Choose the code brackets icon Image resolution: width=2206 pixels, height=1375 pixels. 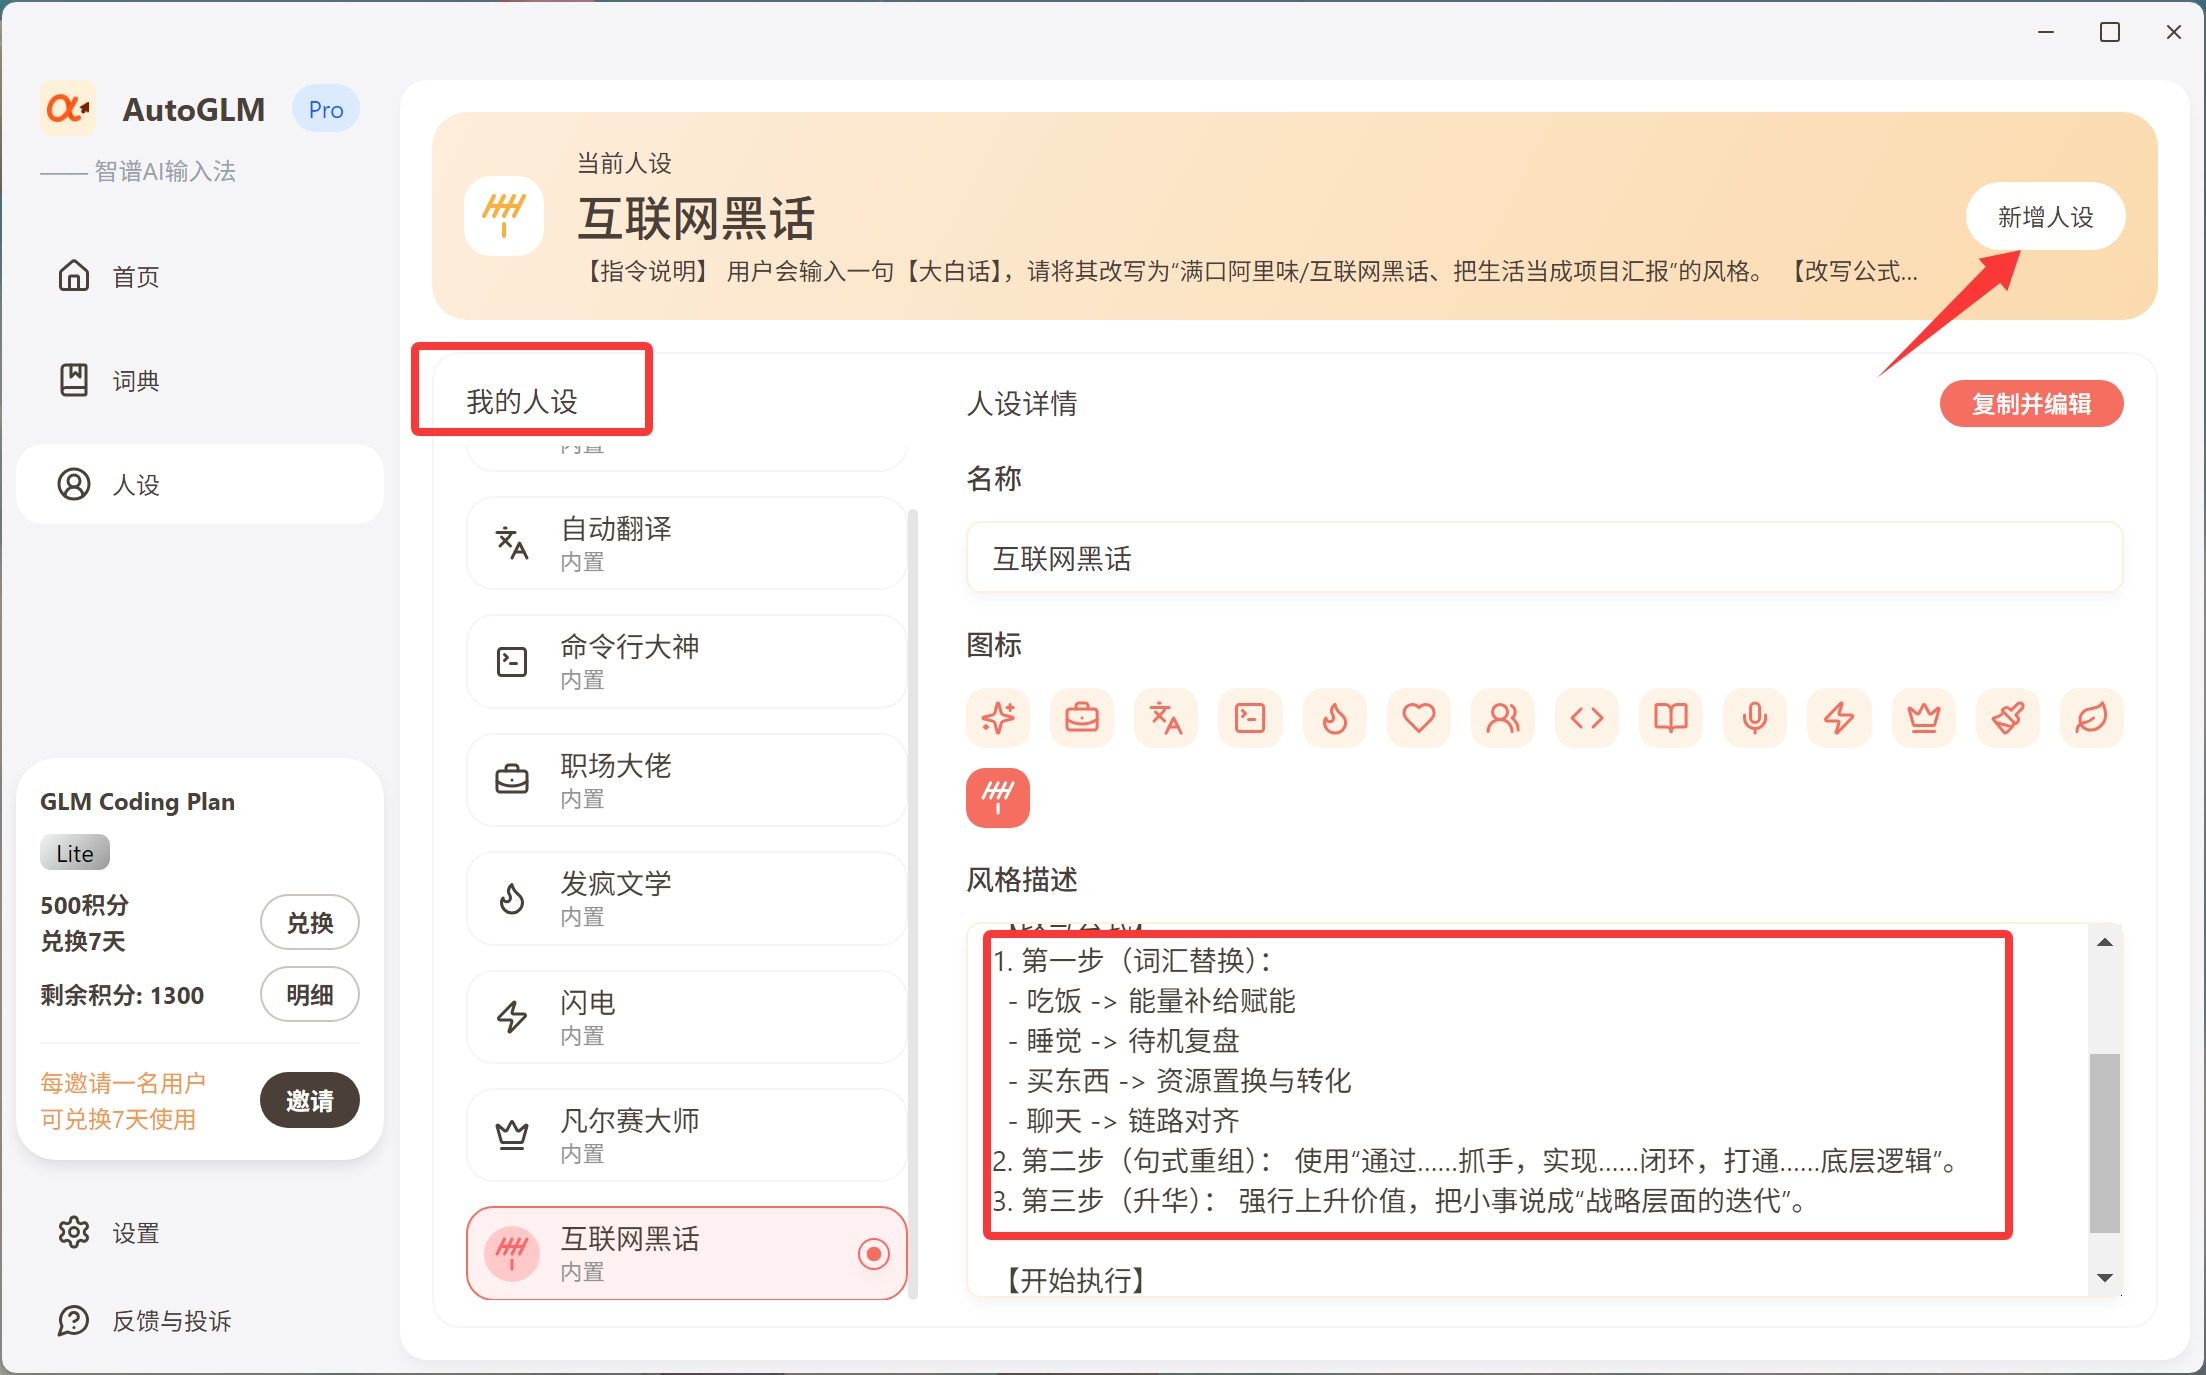(1587, 718)
